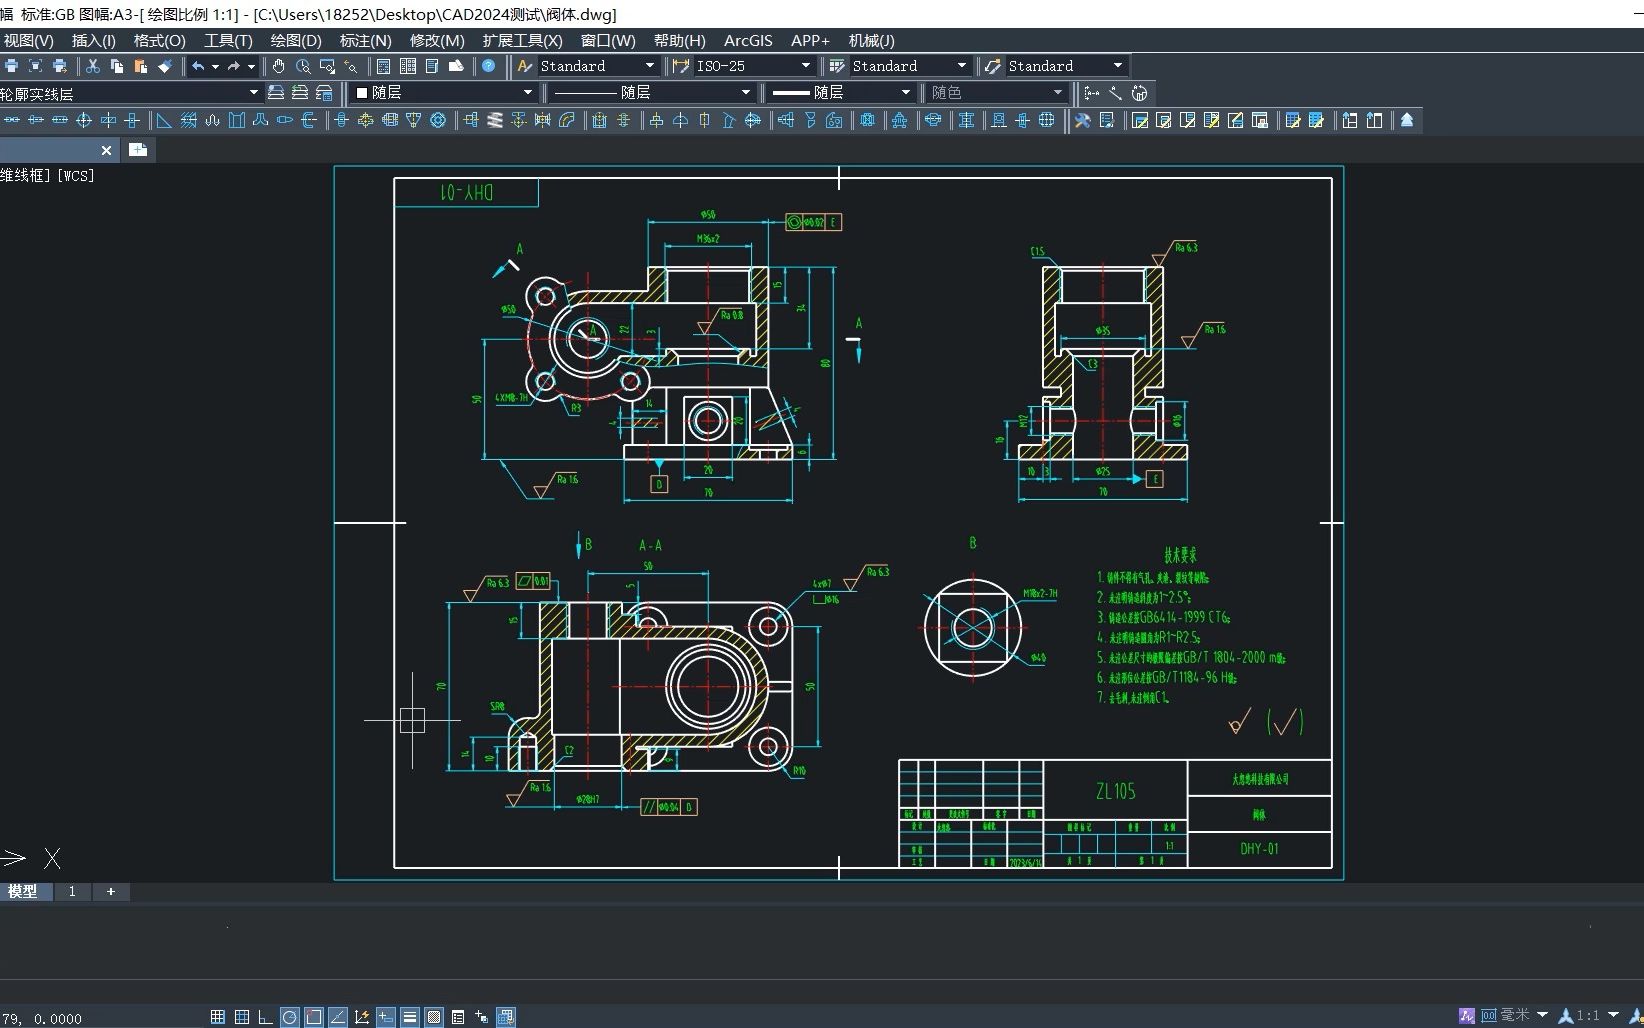
Task: Open the Text Style Standard dropdown
Action: pyautogui.click(x=597, y=66)
